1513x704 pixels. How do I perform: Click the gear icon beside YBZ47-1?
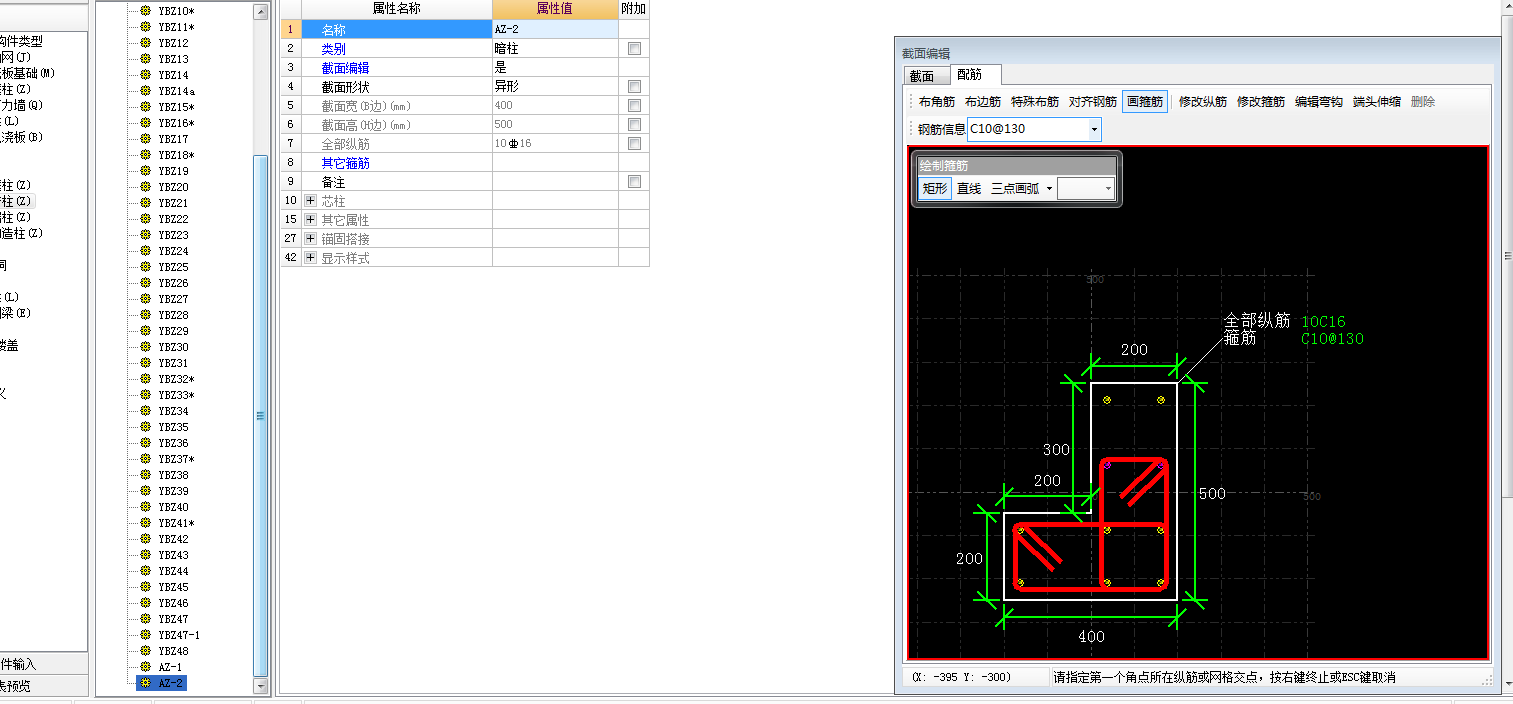pos(145,635)
